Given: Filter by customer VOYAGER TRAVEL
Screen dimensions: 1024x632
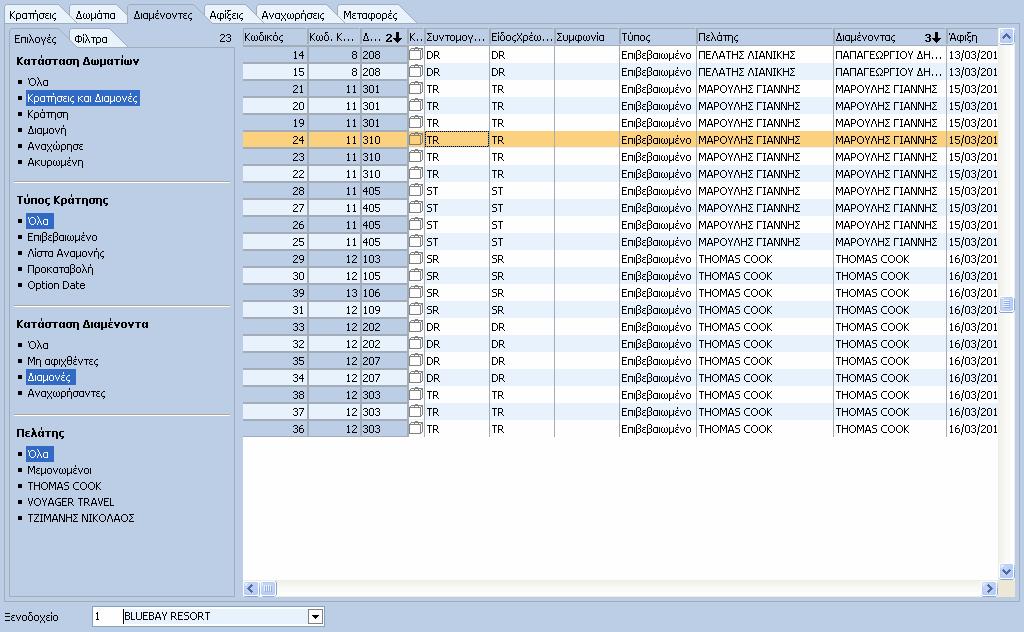Looking at the screenshot, I should point(71,501).
